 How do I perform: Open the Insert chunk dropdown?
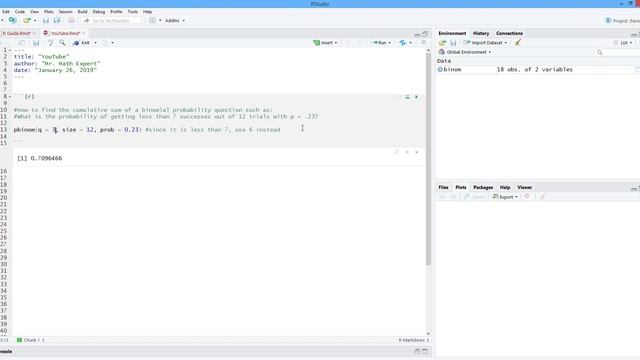coord(336,43)
